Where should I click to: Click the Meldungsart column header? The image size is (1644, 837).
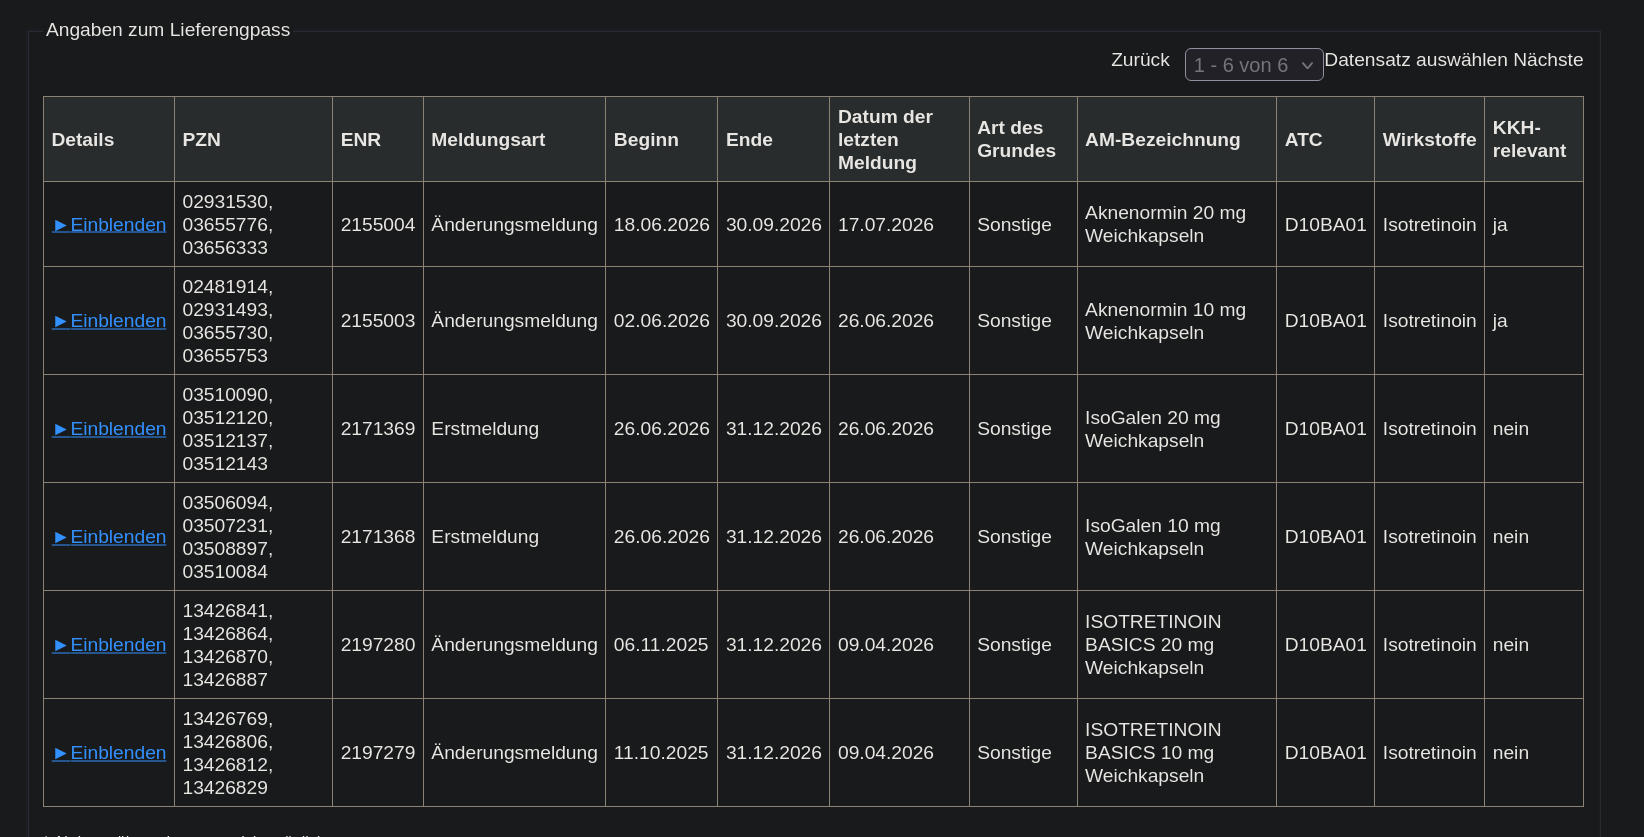[488, 140]
